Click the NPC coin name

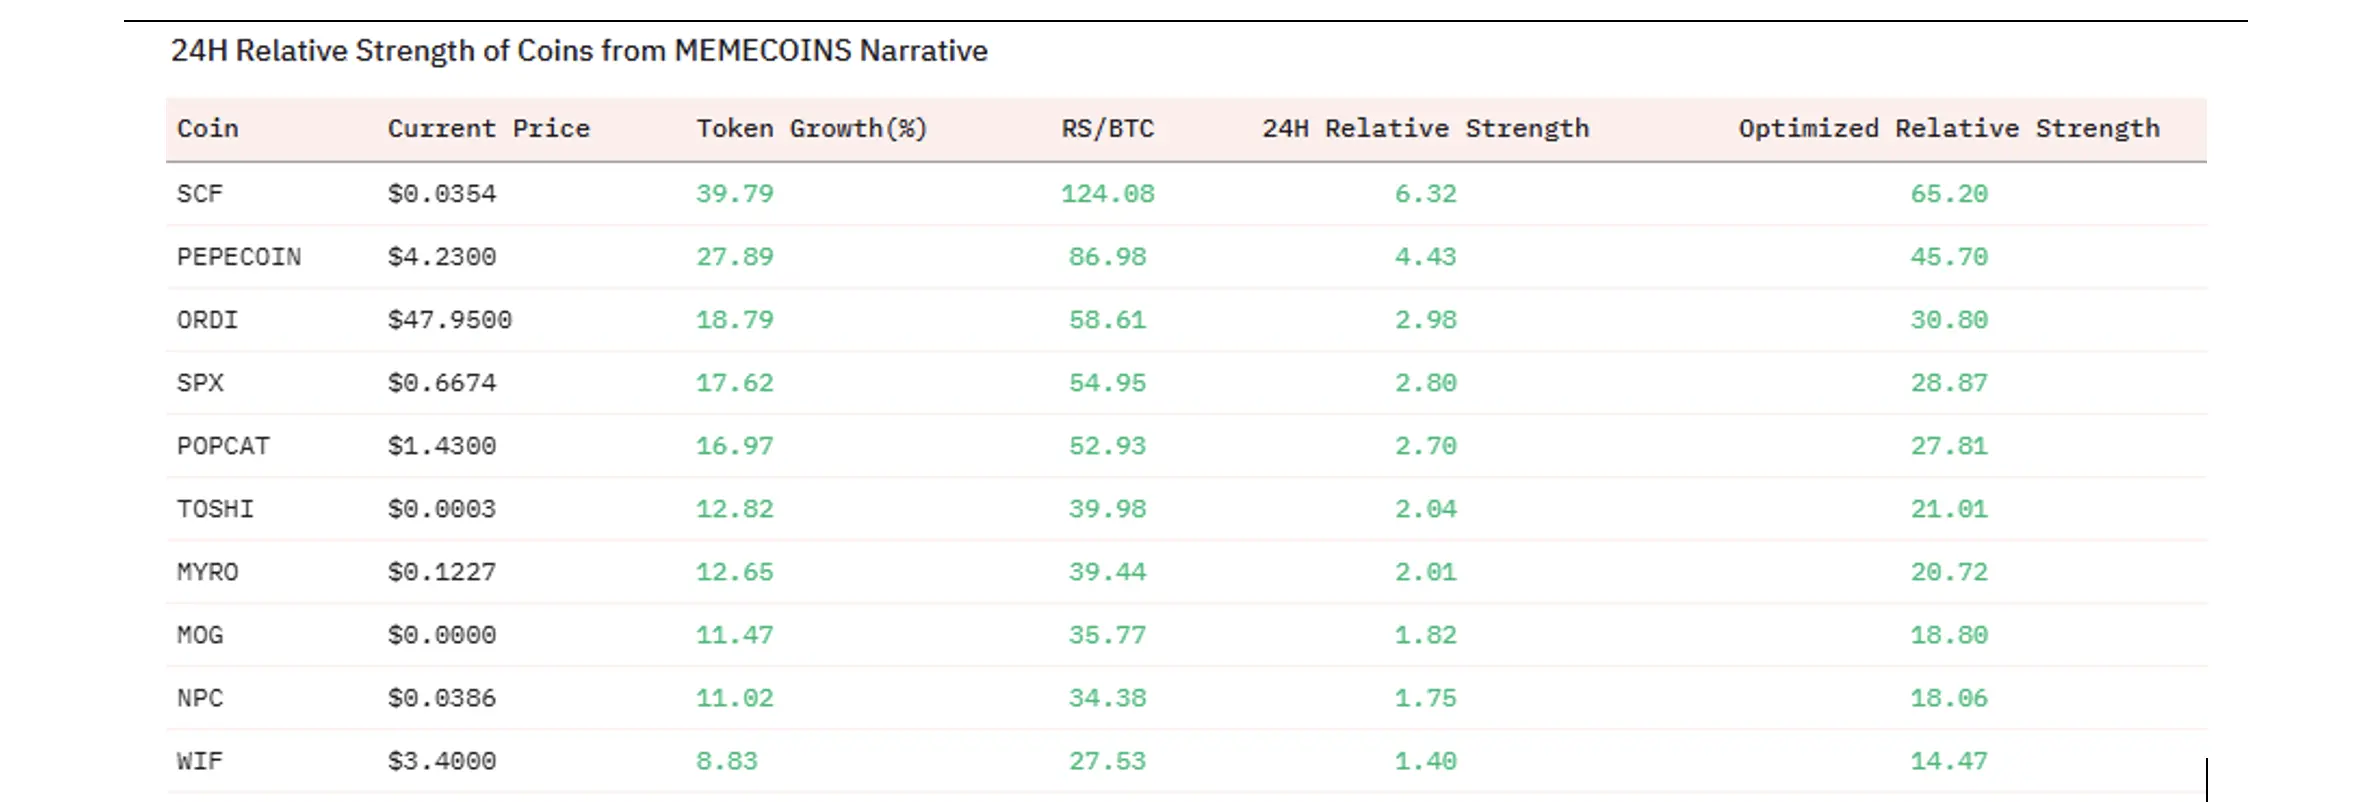(x=200, y=698)
